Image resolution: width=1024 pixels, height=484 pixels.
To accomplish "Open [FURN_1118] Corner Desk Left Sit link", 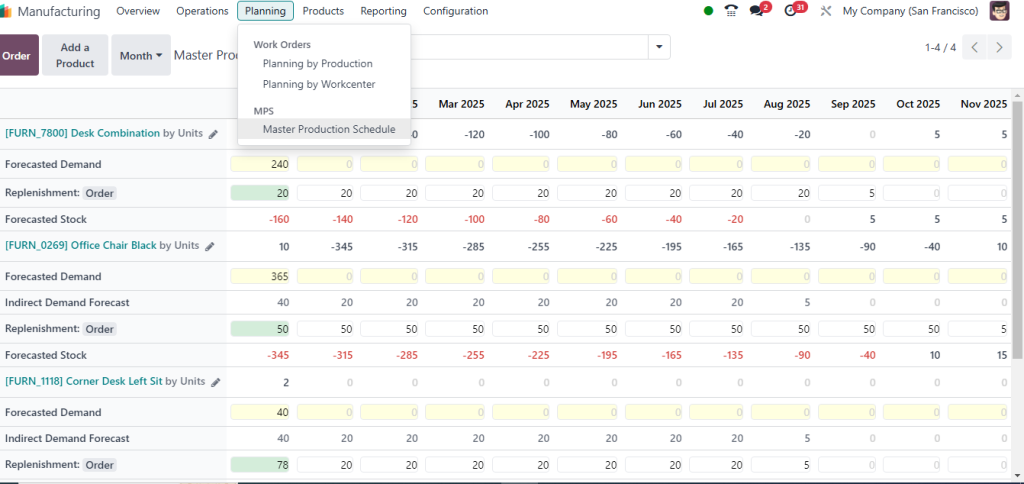I will pyautogui.click(x=84, y=381).
